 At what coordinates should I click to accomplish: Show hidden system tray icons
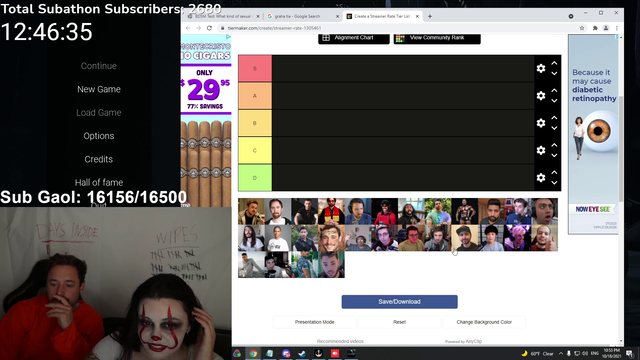click(561, 353)
